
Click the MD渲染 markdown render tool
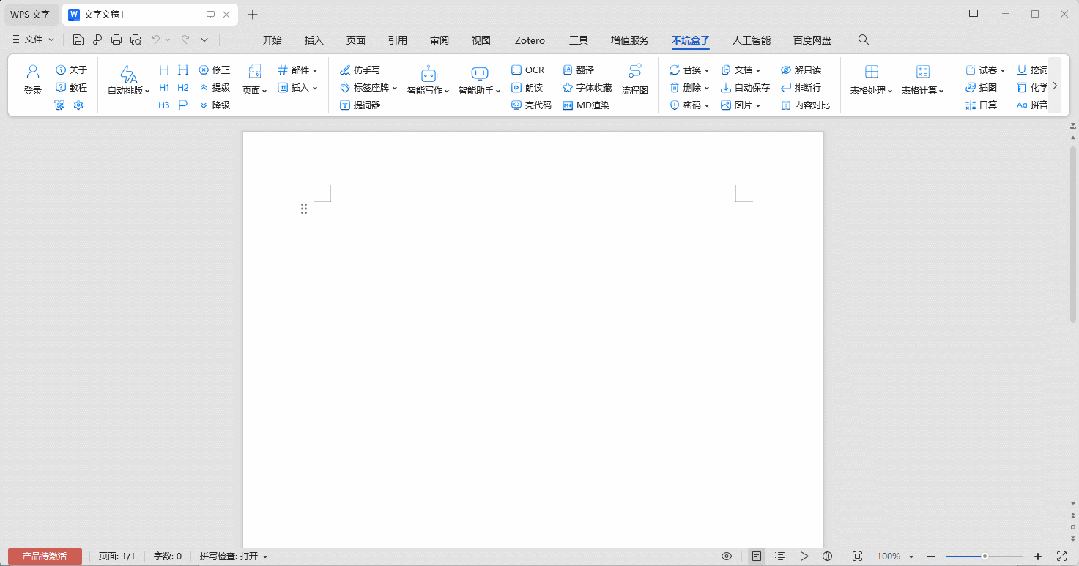pyautogui.click(x=586, y=105)
